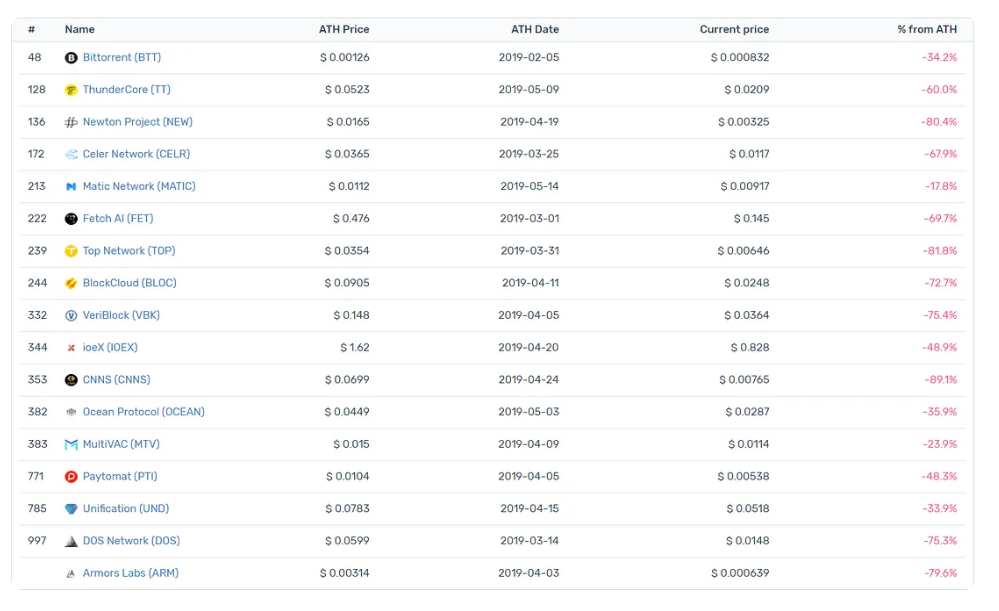The width and height of the screenshot is (999, 611).
Task: Select the -34.2% value for Bittorrent
Action: (939, 57)
